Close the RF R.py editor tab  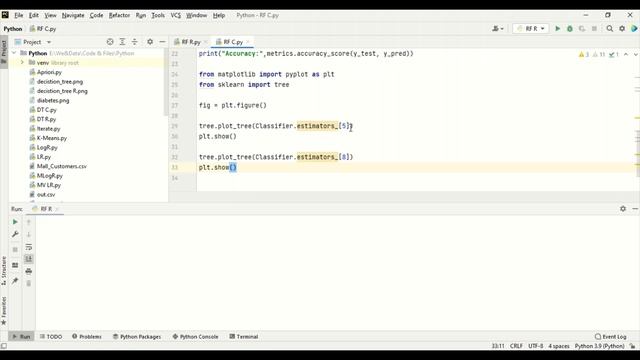[x=206, y=42]
